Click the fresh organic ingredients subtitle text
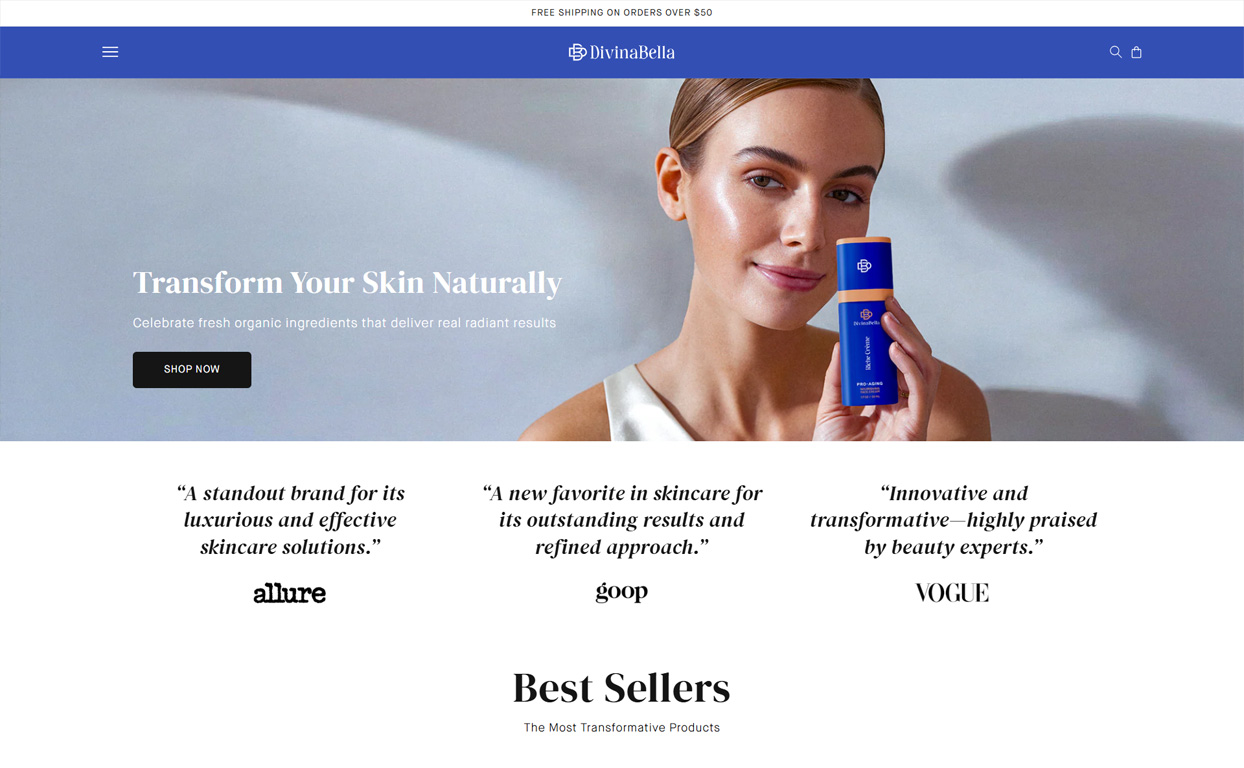This screenshot has width=1244, height=768. click(344, 323)
